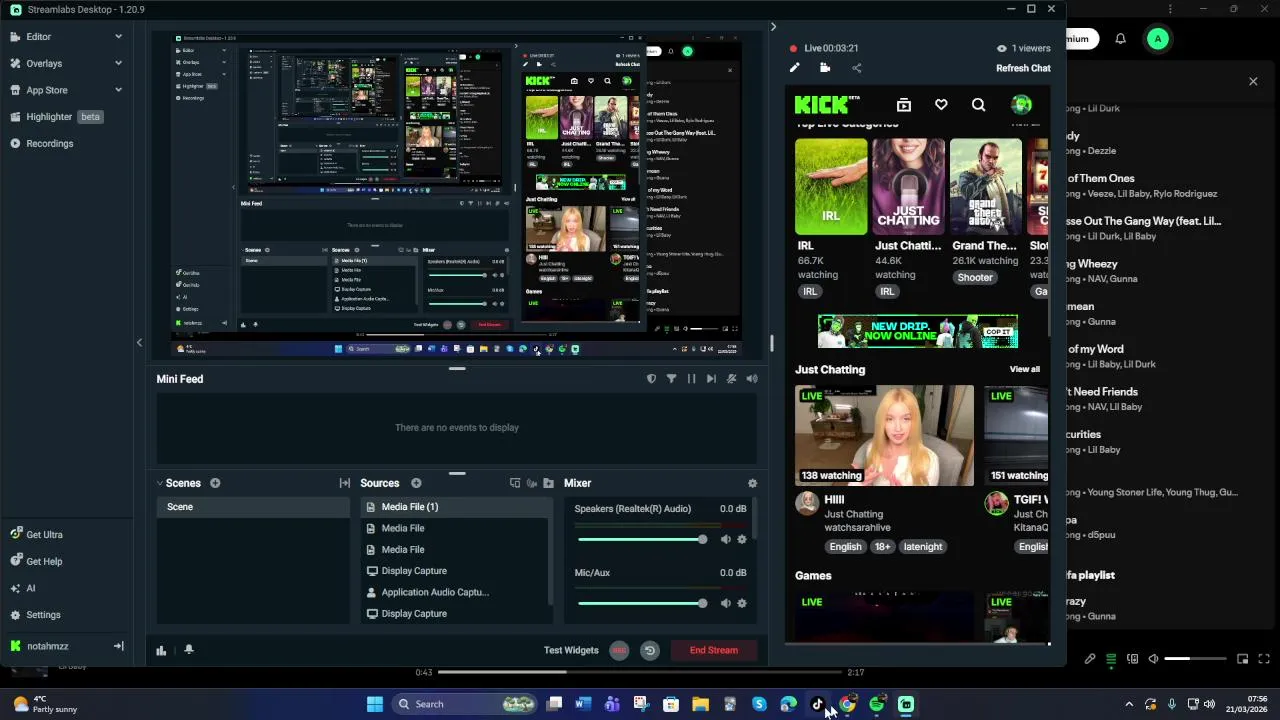
Task: Open Get Help in sidebar
Action: click(x=36, y=562)
